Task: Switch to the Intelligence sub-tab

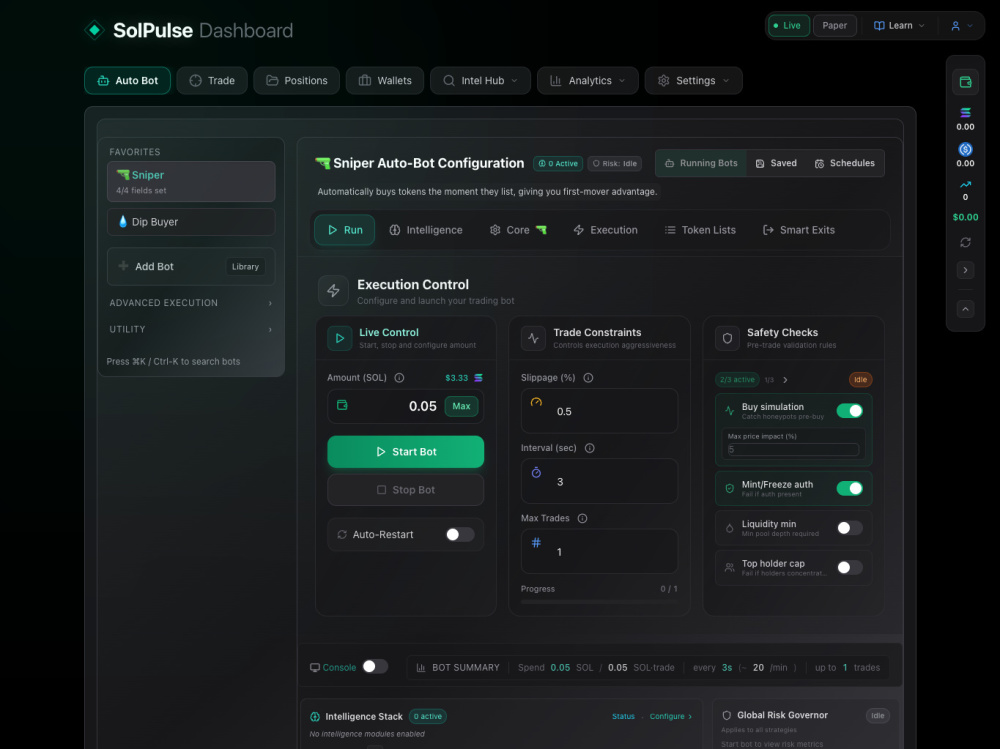Action: (426, 230)
